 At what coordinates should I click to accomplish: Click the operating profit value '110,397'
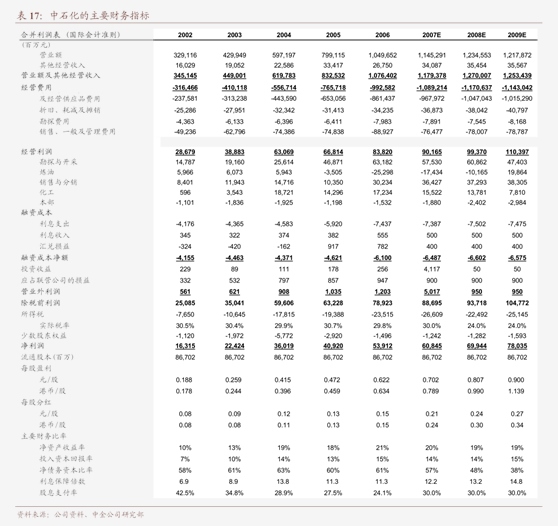[x=517, y=152]
